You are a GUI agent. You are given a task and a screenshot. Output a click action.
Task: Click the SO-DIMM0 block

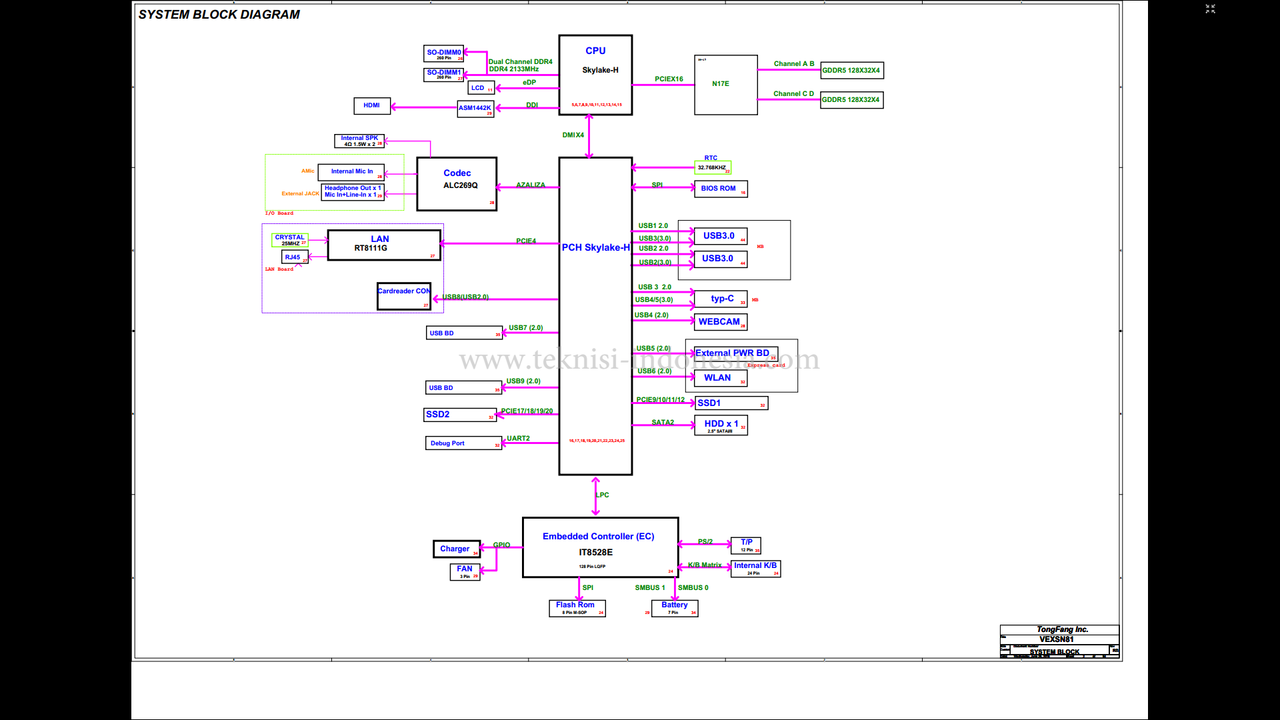tap(444, 54)
